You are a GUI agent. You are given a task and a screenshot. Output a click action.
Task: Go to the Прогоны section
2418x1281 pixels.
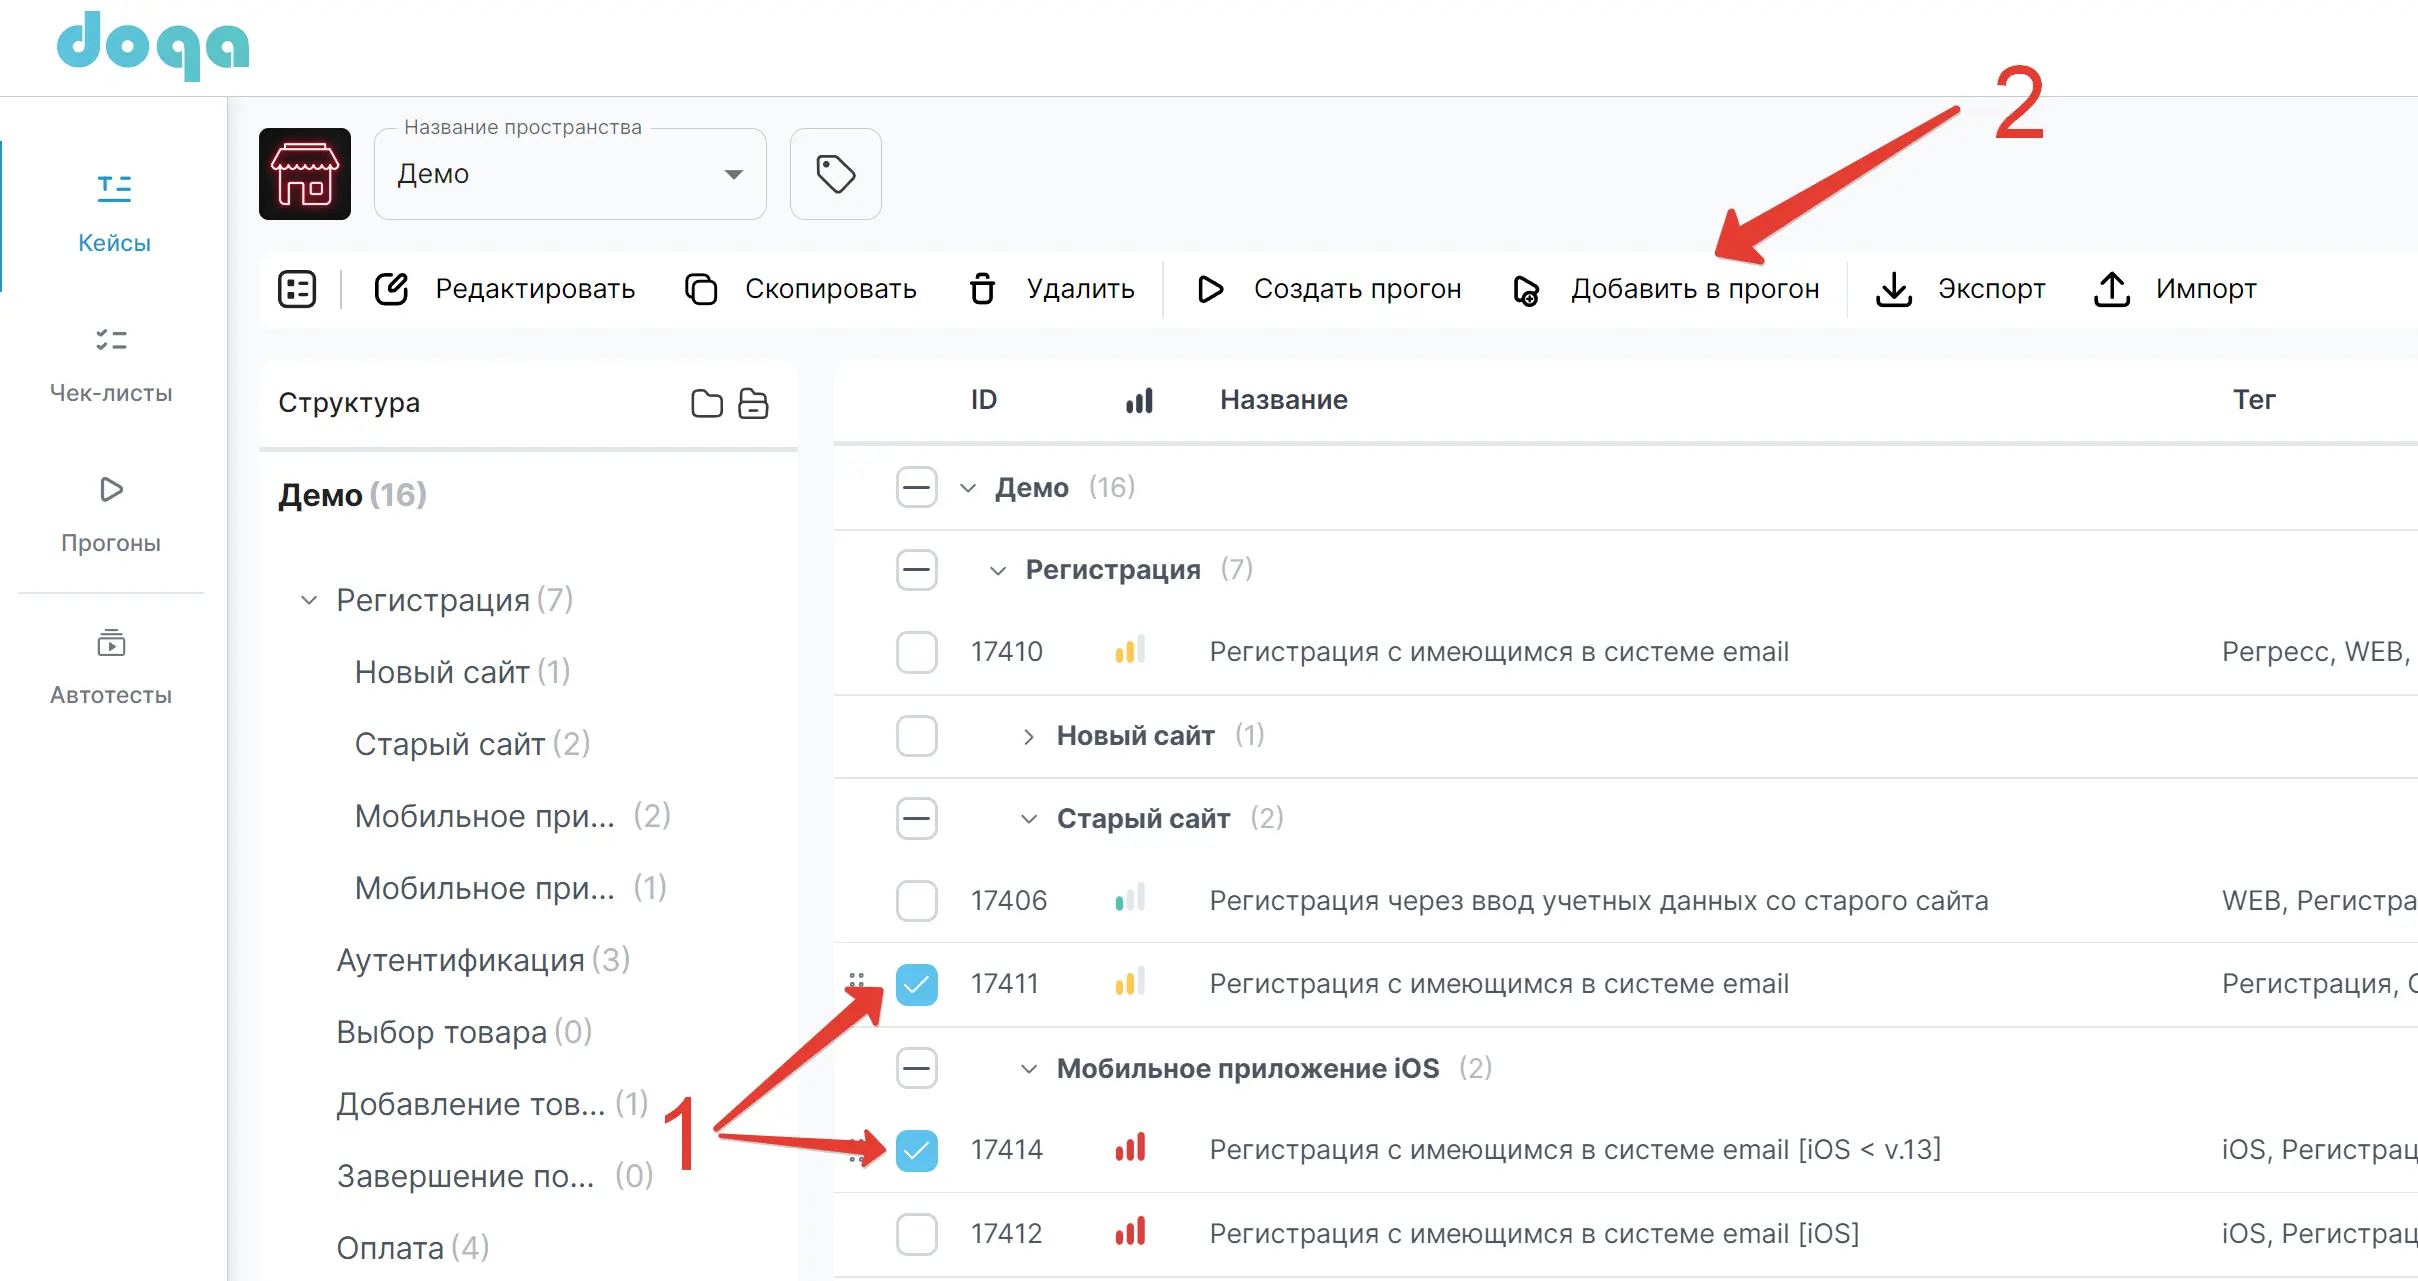(x=111, y=514)
